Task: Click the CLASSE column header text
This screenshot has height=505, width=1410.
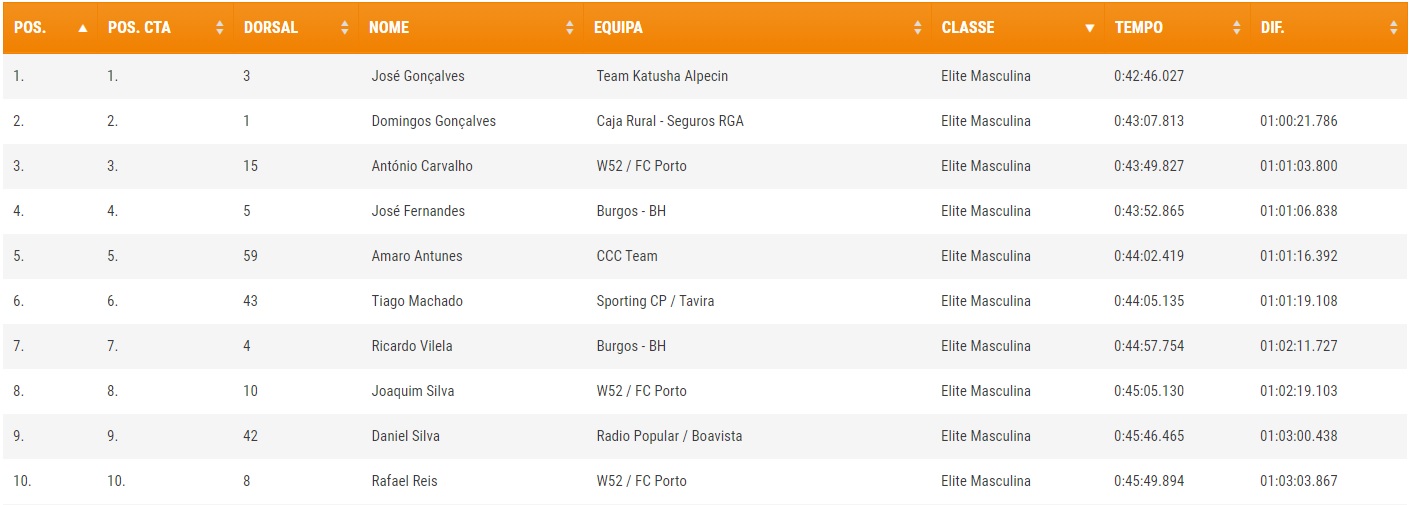Action: coord(967,28)
